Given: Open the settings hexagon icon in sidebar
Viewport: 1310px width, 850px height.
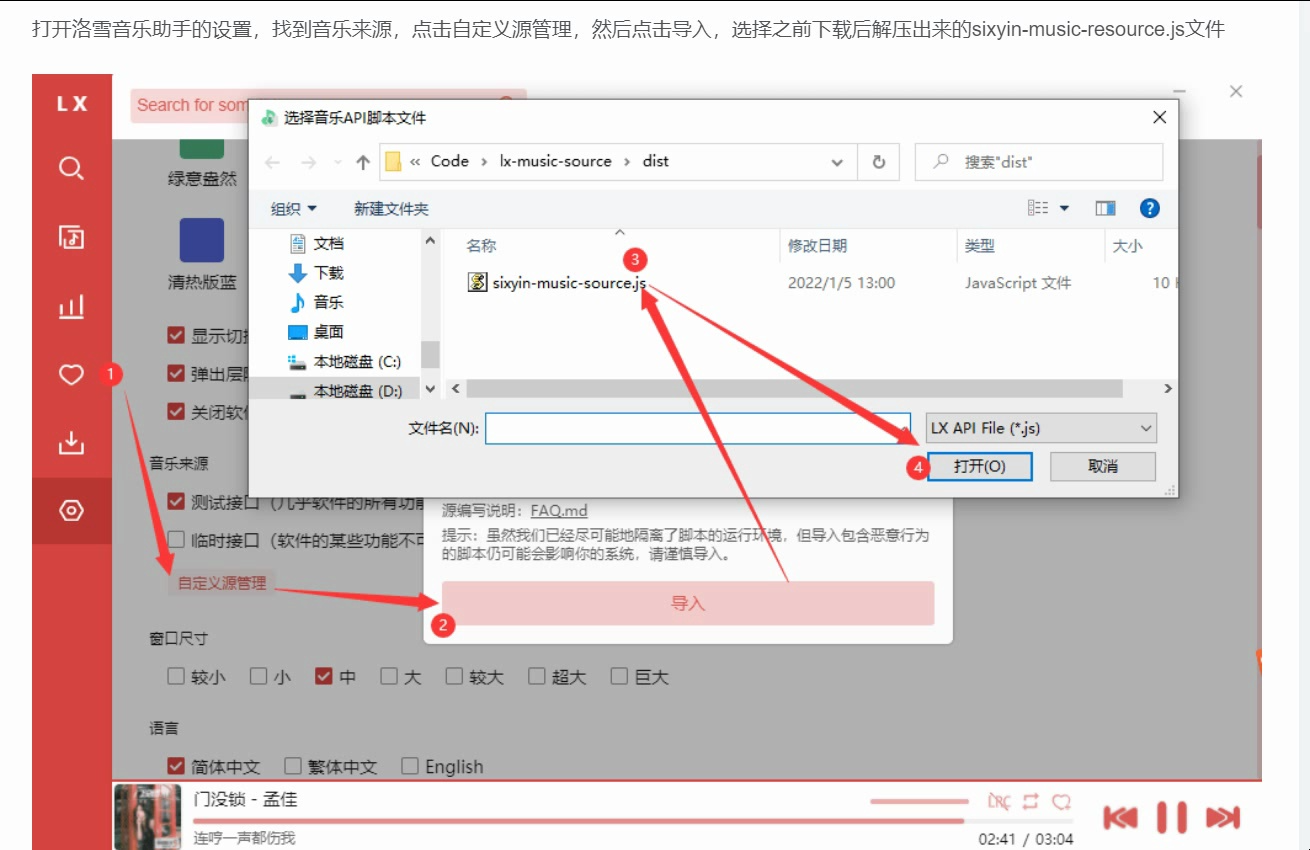Looking at the screenshot, I should click(x=71, y=510).
